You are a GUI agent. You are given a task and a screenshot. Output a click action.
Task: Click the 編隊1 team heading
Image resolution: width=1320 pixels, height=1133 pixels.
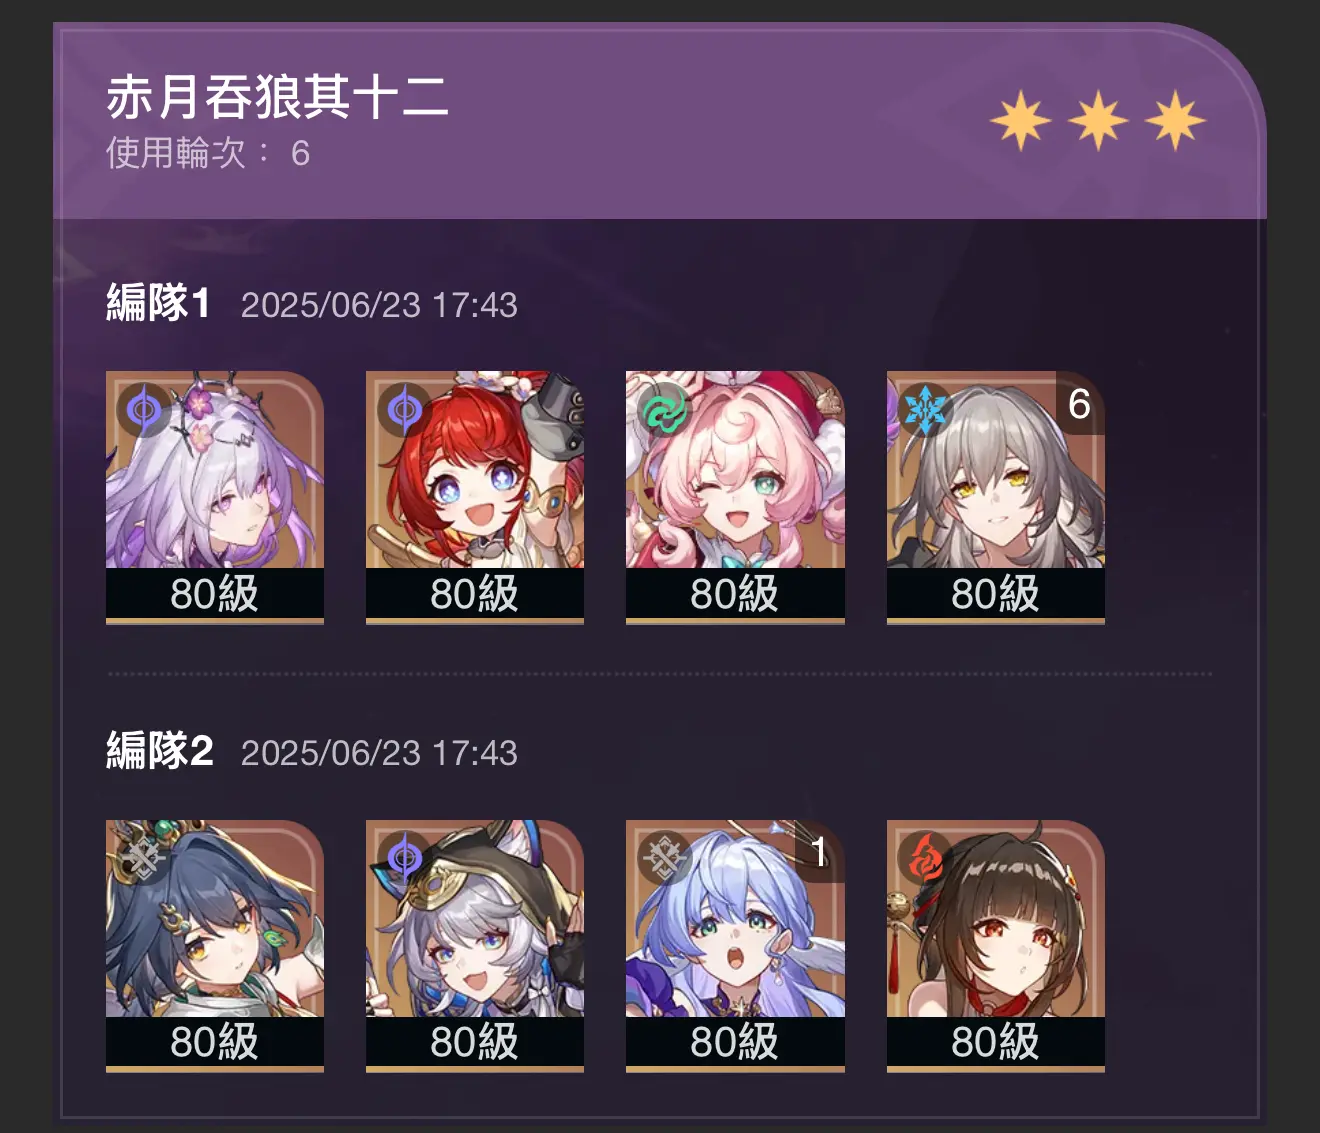159,303
